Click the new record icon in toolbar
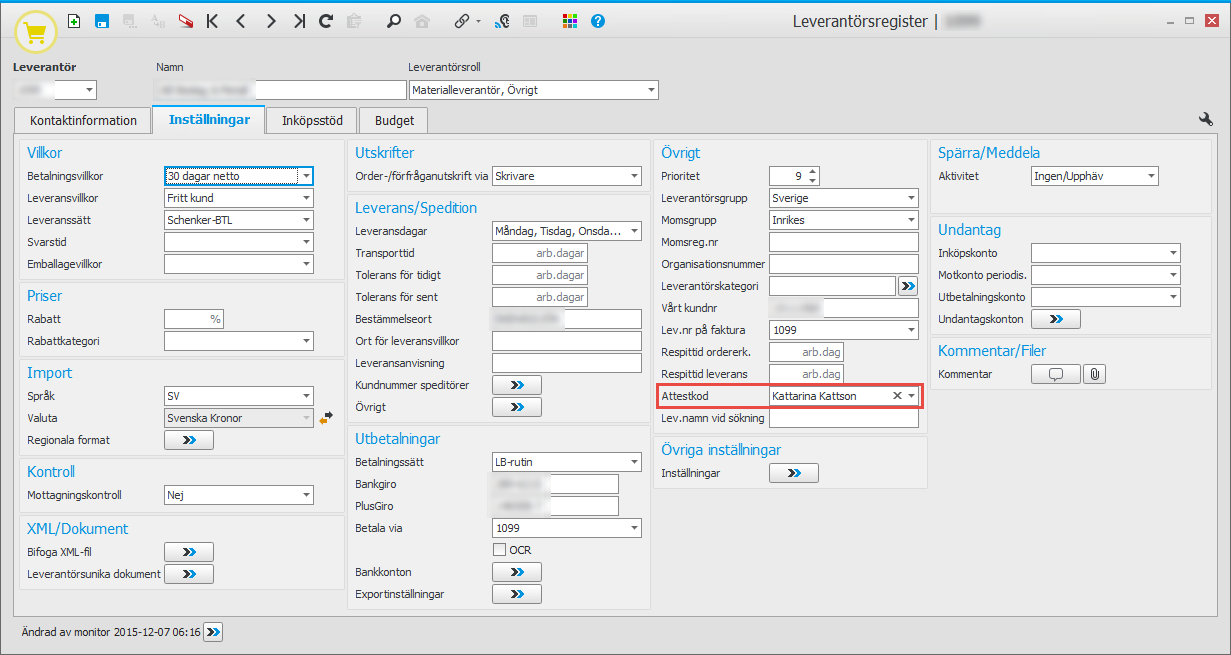 74,21
